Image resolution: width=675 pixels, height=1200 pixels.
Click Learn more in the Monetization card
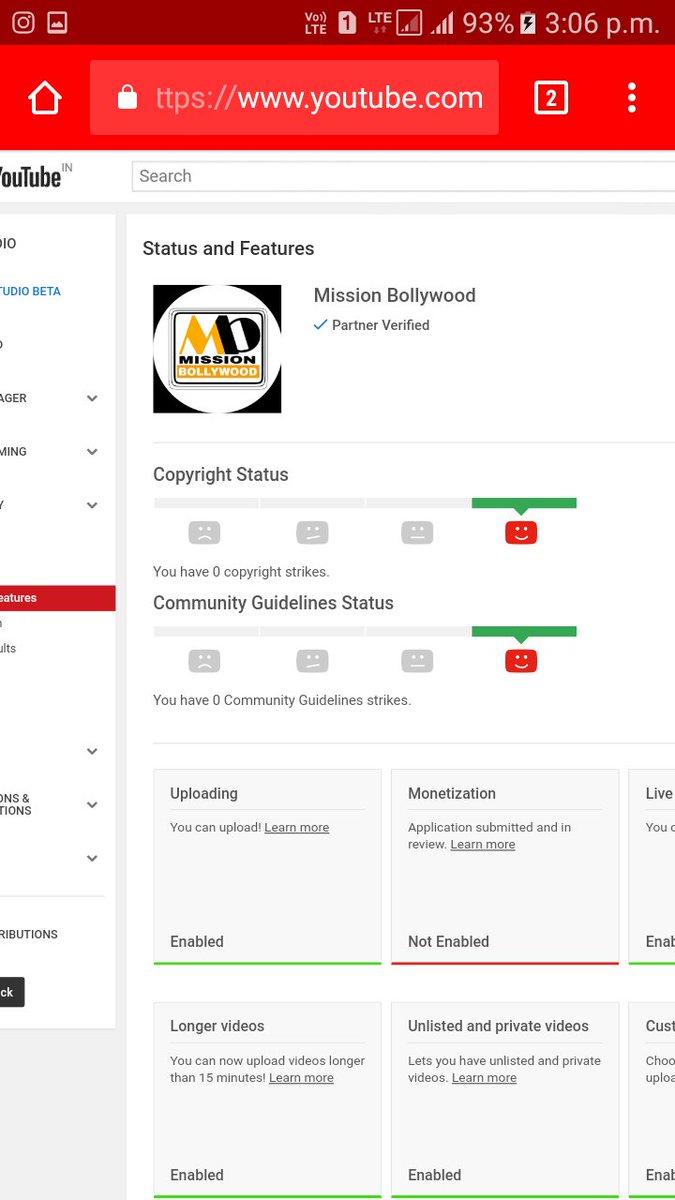[x=482, y=844]
